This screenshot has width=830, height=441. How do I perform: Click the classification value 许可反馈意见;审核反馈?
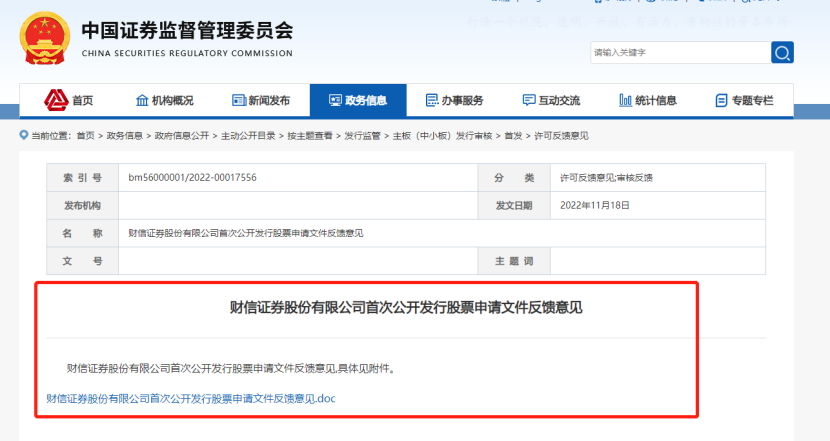coord(606,178)
